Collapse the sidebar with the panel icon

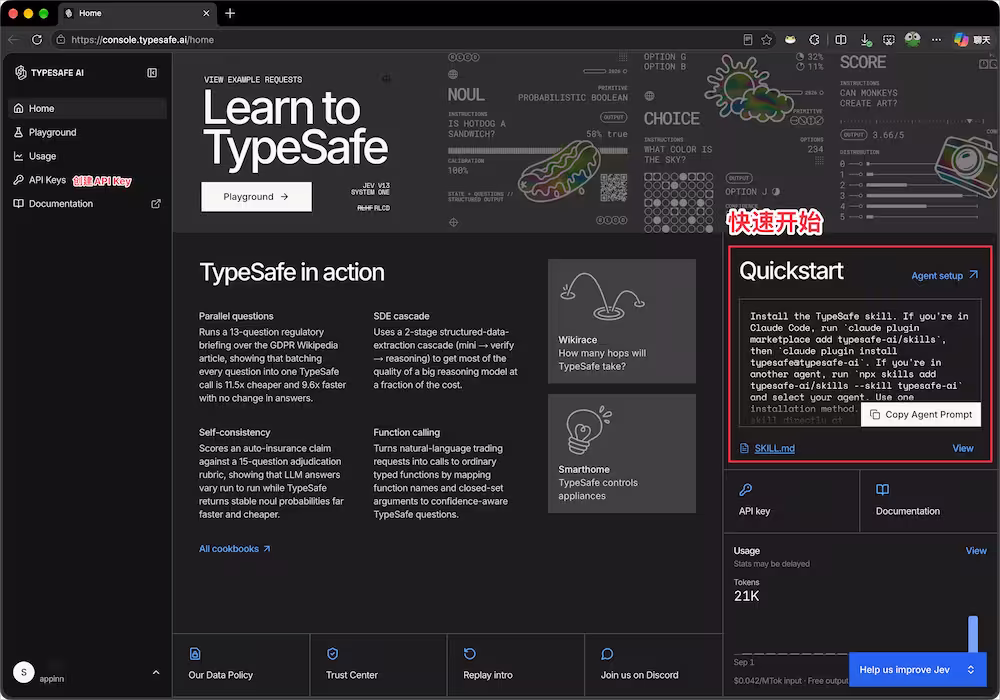click(152, 73)
